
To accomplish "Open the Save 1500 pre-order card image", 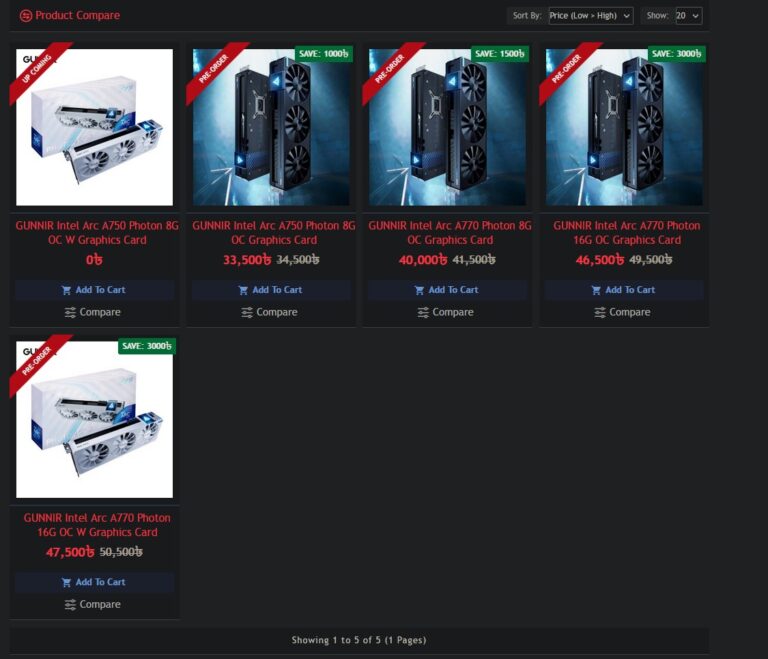I will click(447, 127).
